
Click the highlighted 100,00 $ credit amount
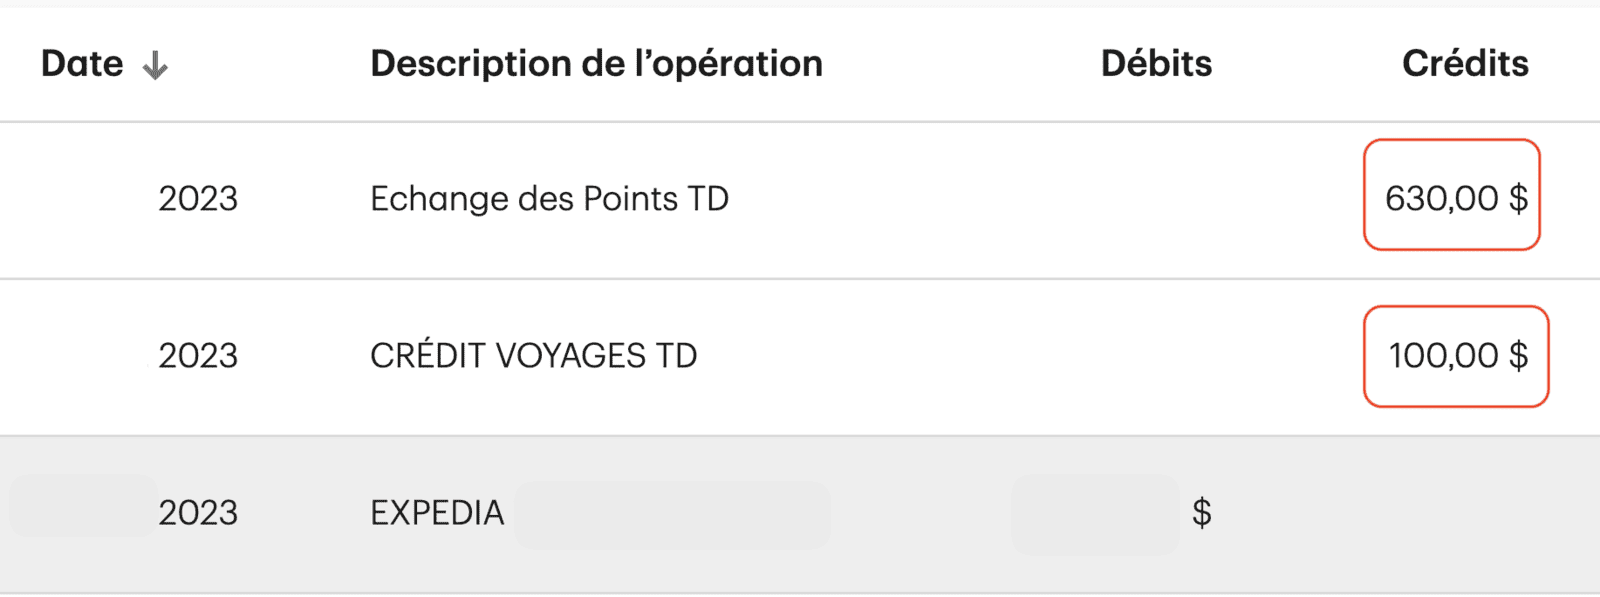1458,356
